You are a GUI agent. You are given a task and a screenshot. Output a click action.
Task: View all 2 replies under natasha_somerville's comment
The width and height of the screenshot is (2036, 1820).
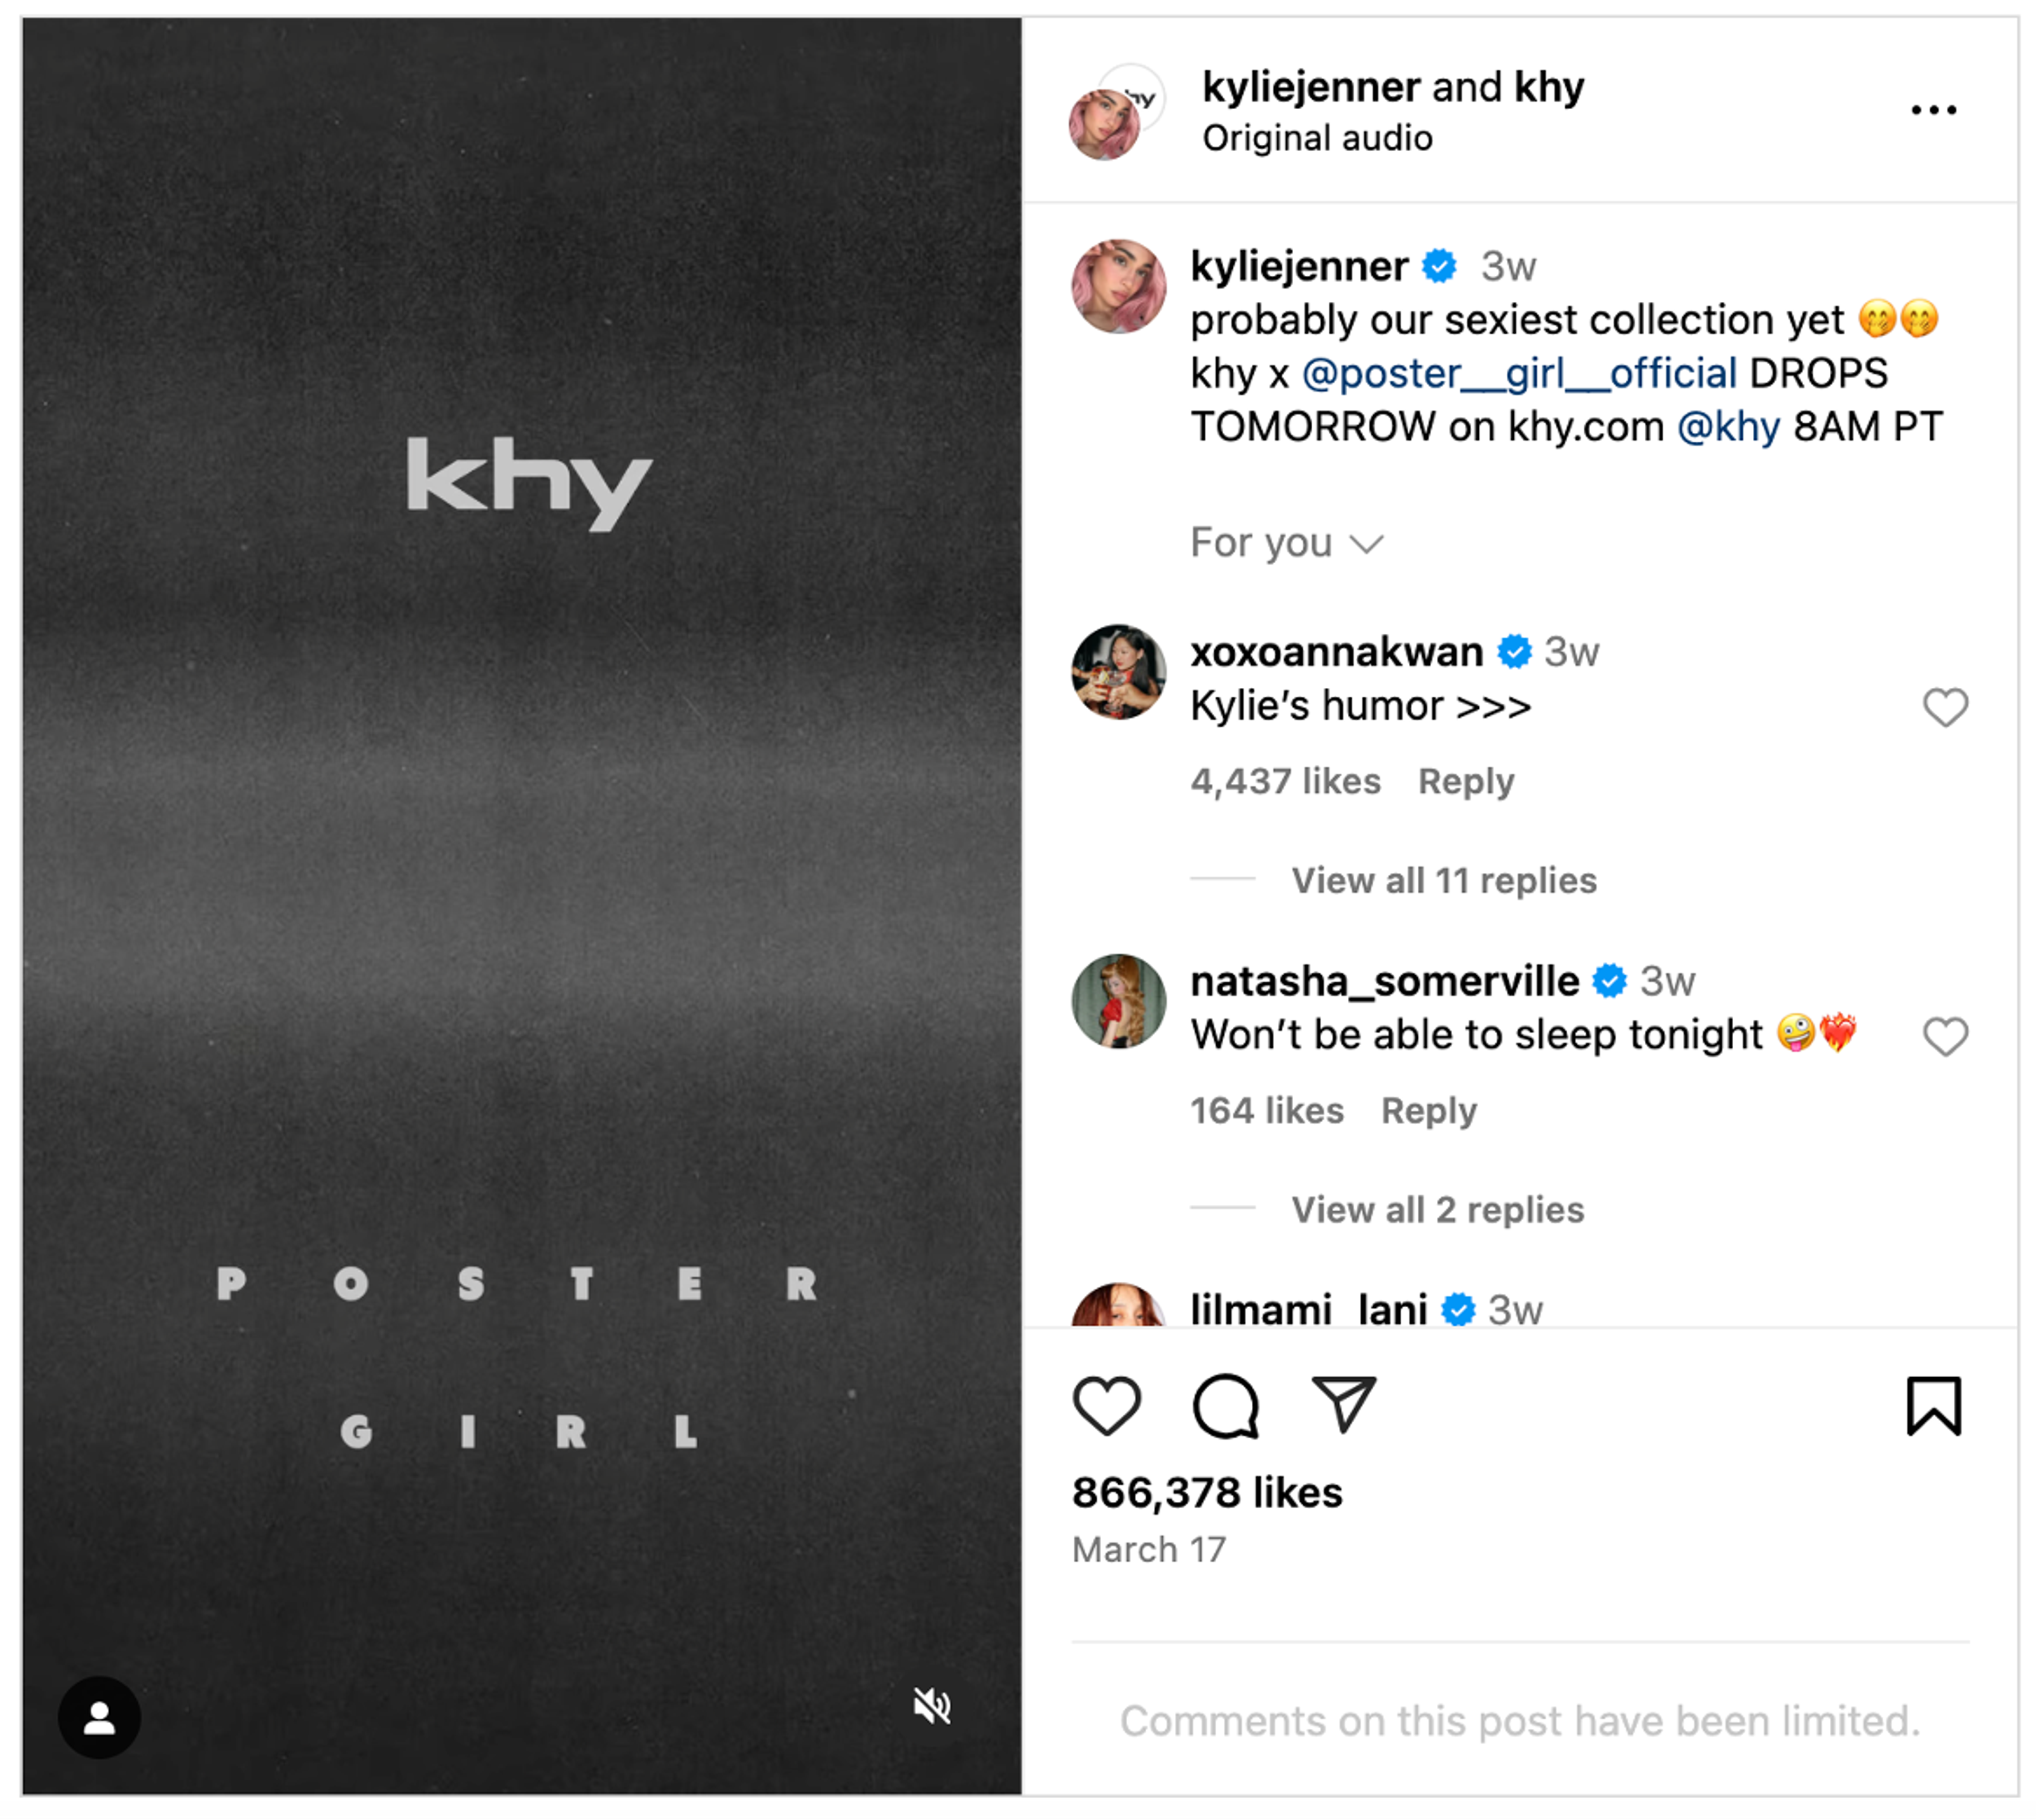pos(1437,1209)
